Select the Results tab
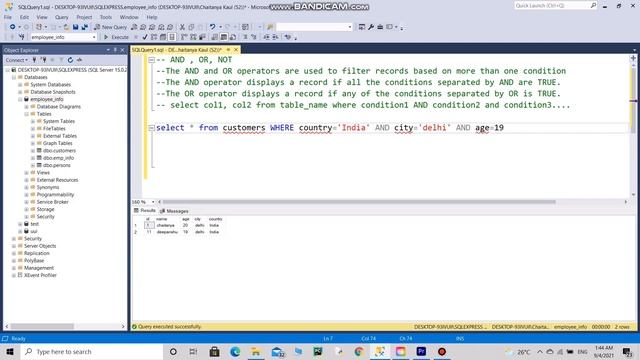The width and height of the screenshot is (640, 360). point(145,211)
